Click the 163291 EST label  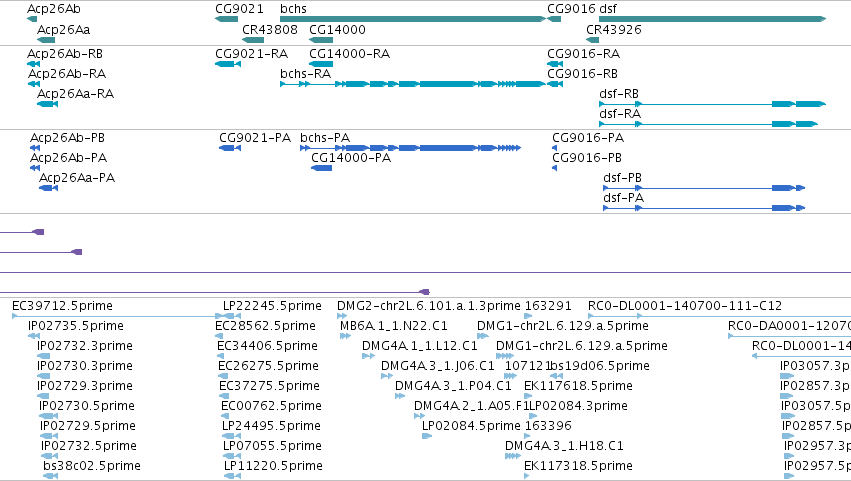(x=548, y=306)
